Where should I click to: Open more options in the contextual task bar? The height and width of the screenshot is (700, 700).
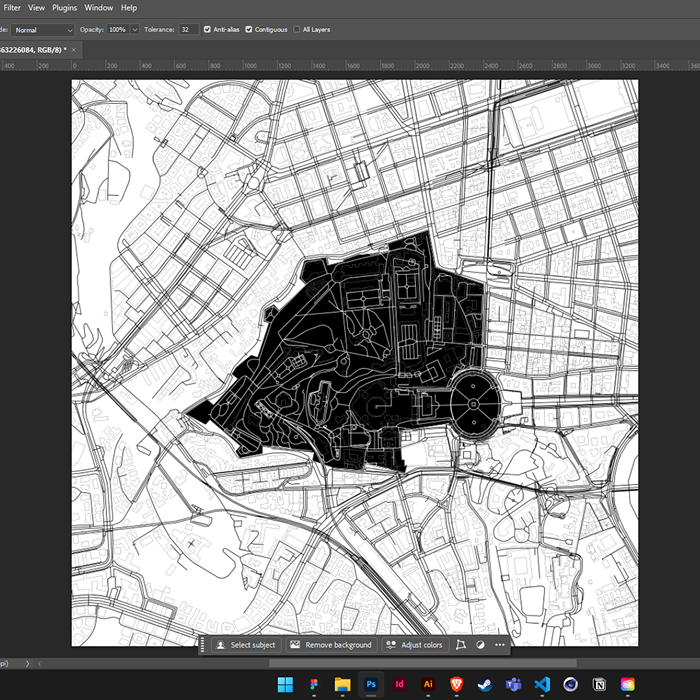pyautogui.click(x=499, y=645)
